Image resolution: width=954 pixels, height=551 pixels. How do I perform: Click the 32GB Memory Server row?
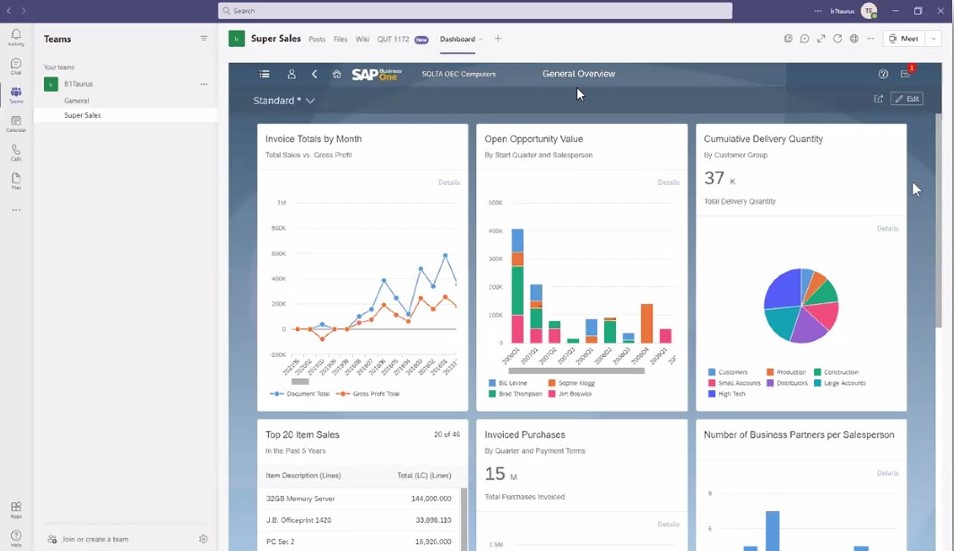[x=359, y=498]
